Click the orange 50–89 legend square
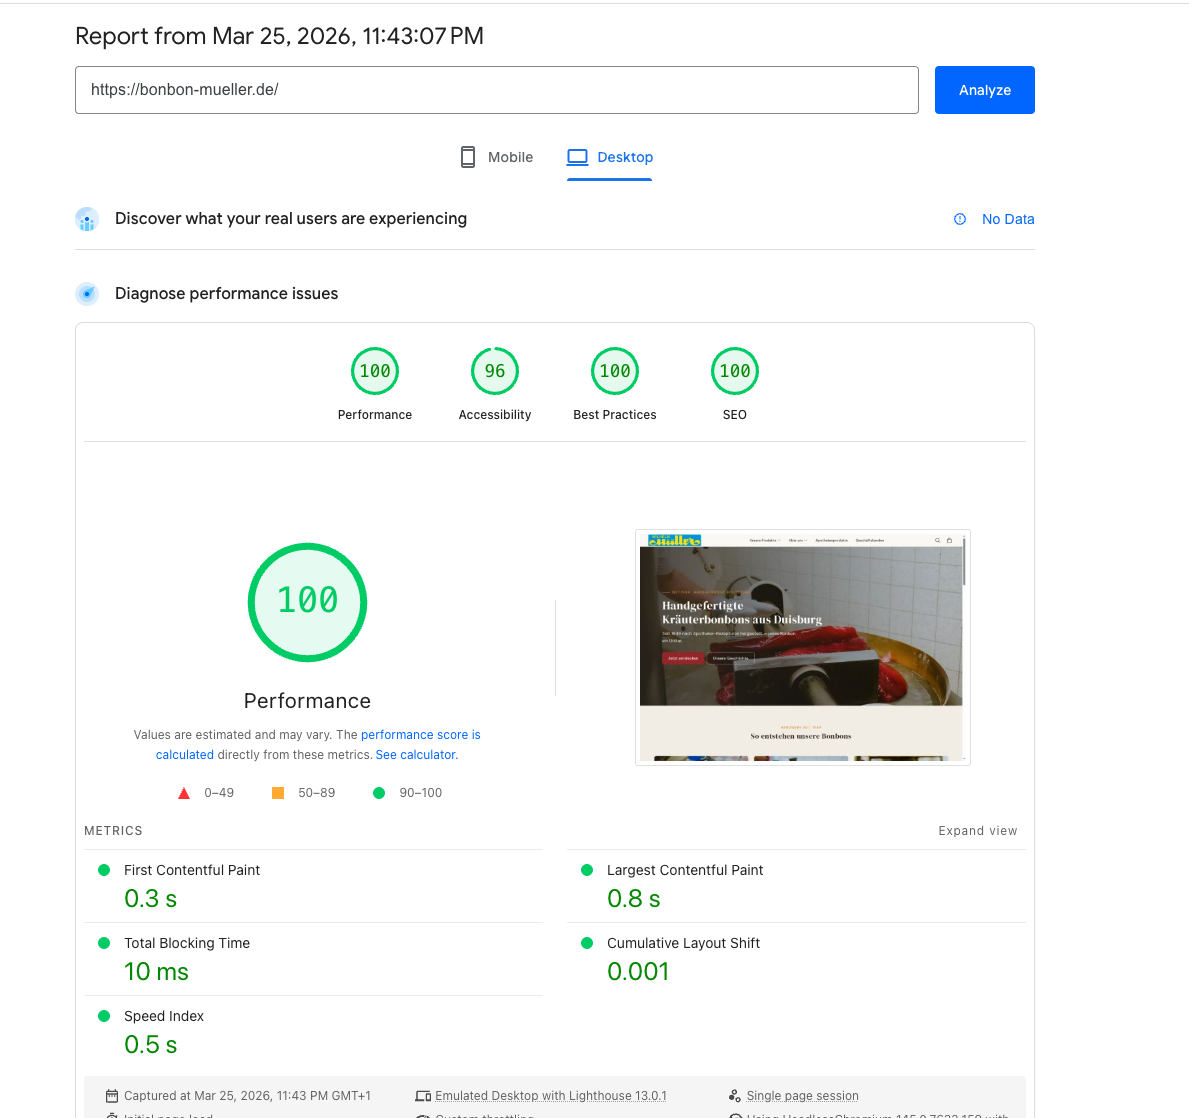Image resolution: width=1189 pixels, height=1118 pixels. click(x=277, y=792)
